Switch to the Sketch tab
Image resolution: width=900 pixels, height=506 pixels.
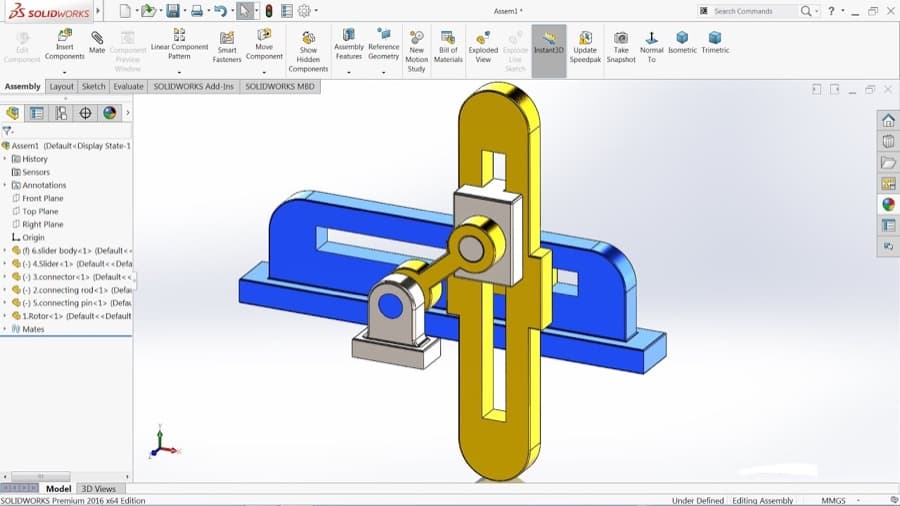[x=94, y=87]
